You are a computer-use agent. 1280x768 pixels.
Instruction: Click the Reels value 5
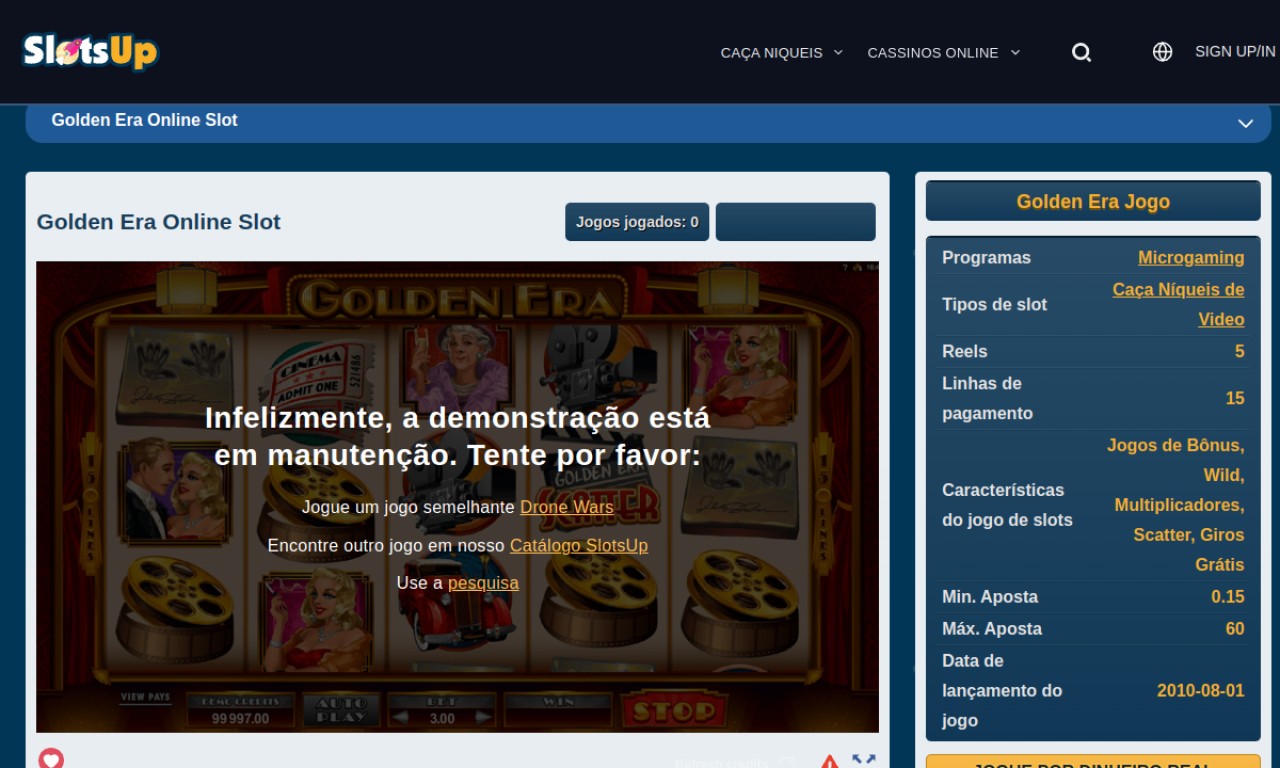coord(1239,352)
